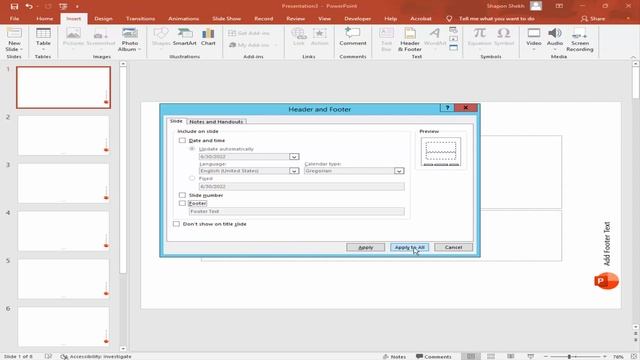Switch to the Animations tab
The height and width of the screenshot is (360, 640).
(184, 19)
